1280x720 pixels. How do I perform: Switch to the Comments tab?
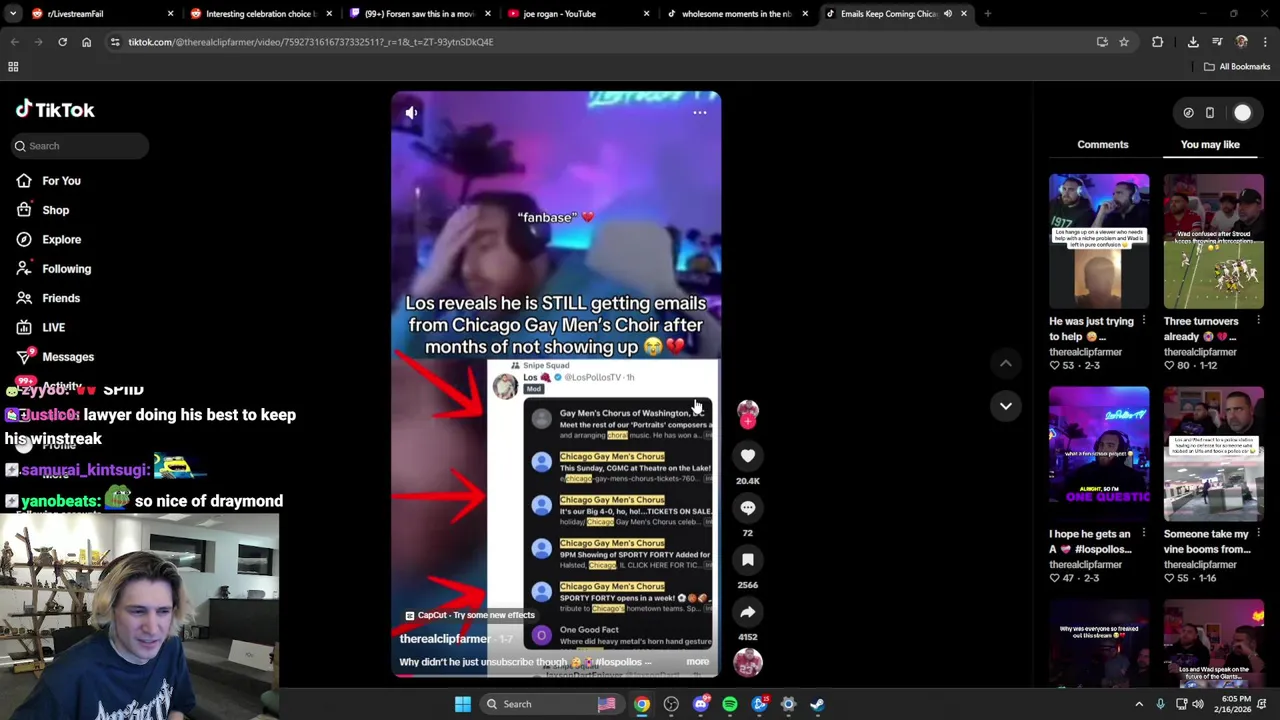pos(1102,145)
